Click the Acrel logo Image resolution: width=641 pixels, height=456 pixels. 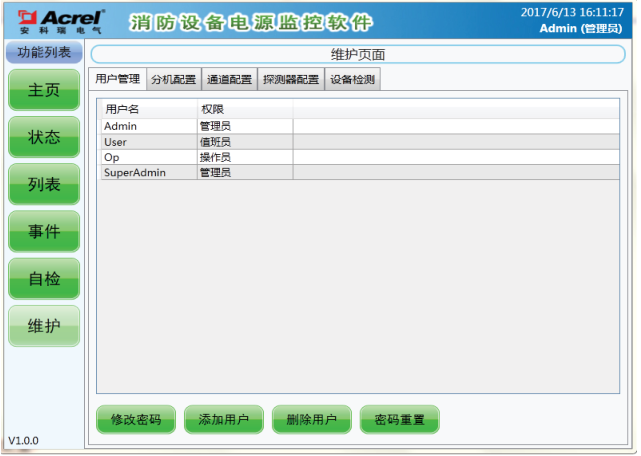pos(55,20)
